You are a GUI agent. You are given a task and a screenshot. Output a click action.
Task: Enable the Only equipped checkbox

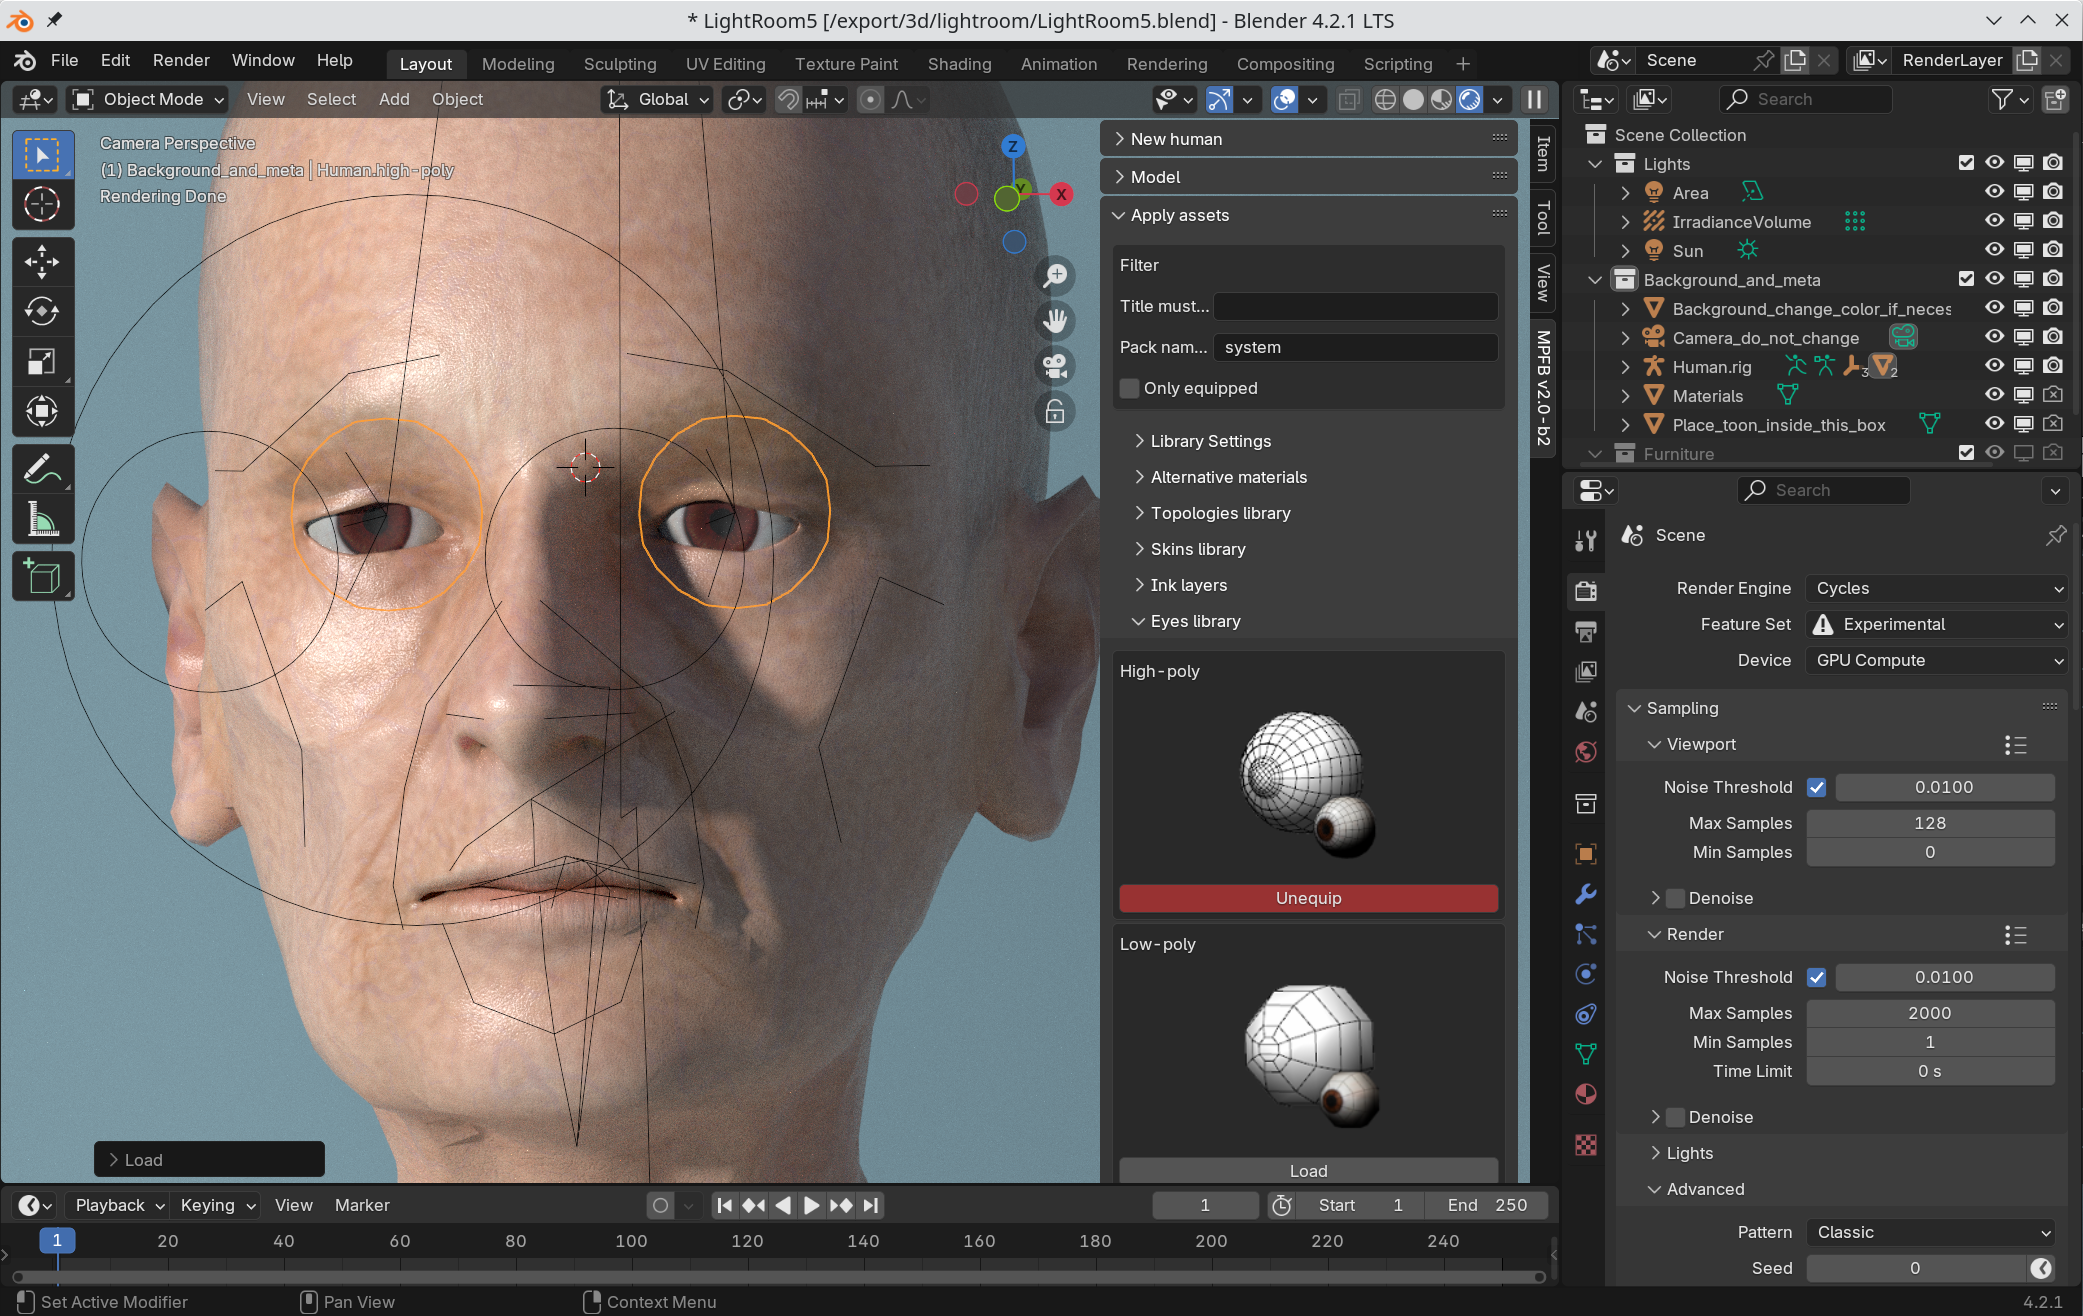click(1130, 388)
